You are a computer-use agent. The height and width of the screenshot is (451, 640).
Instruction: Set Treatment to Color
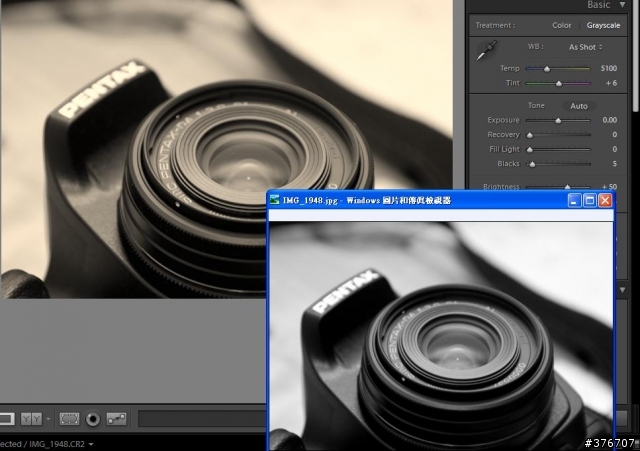click(562, 25)
